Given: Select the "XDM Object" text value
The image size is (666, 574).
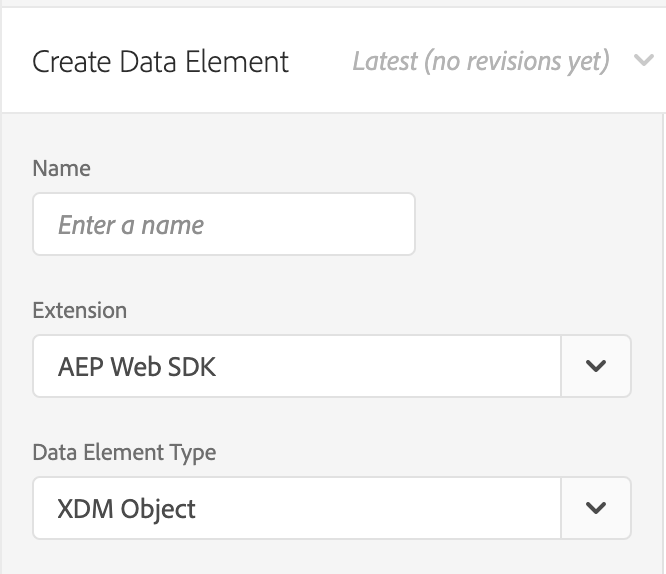Looking at the screenshot, I should (x=127, y=509).
